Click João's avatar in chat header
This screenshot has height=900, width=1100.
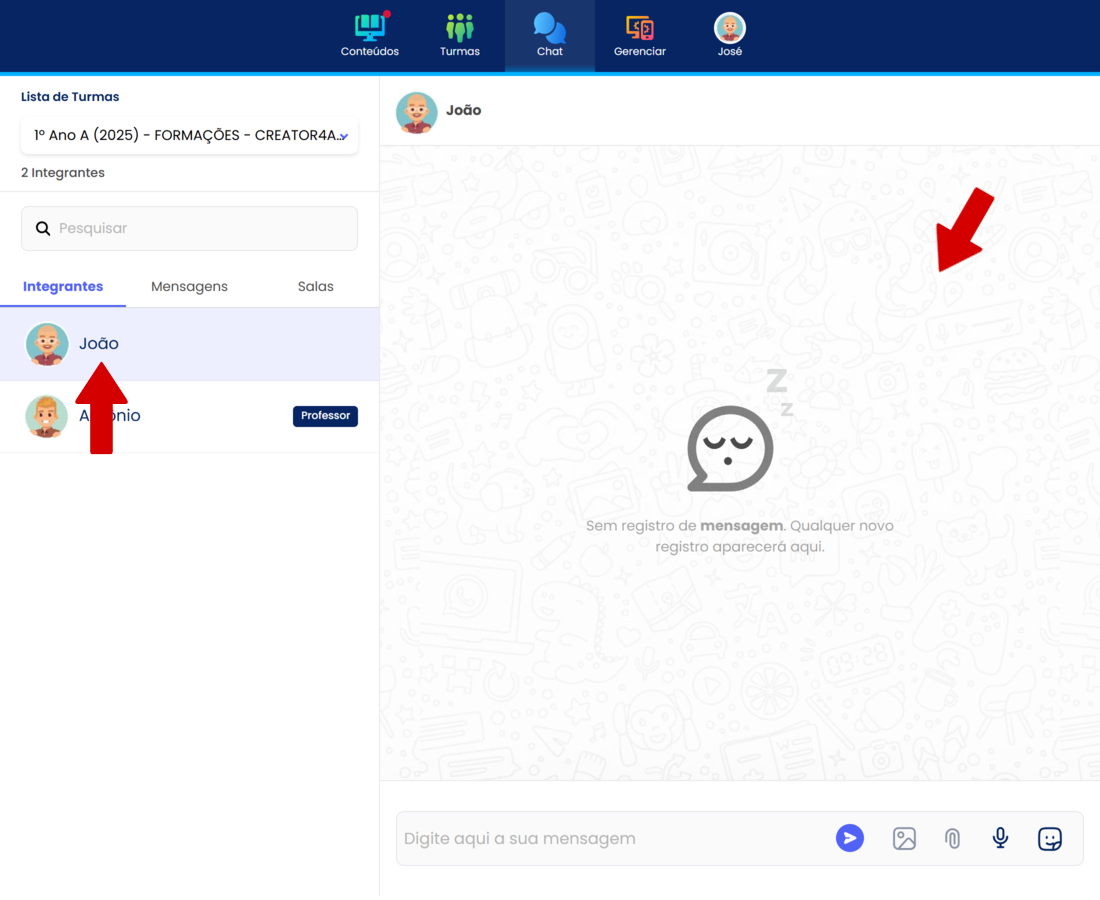tap(417, 112)
